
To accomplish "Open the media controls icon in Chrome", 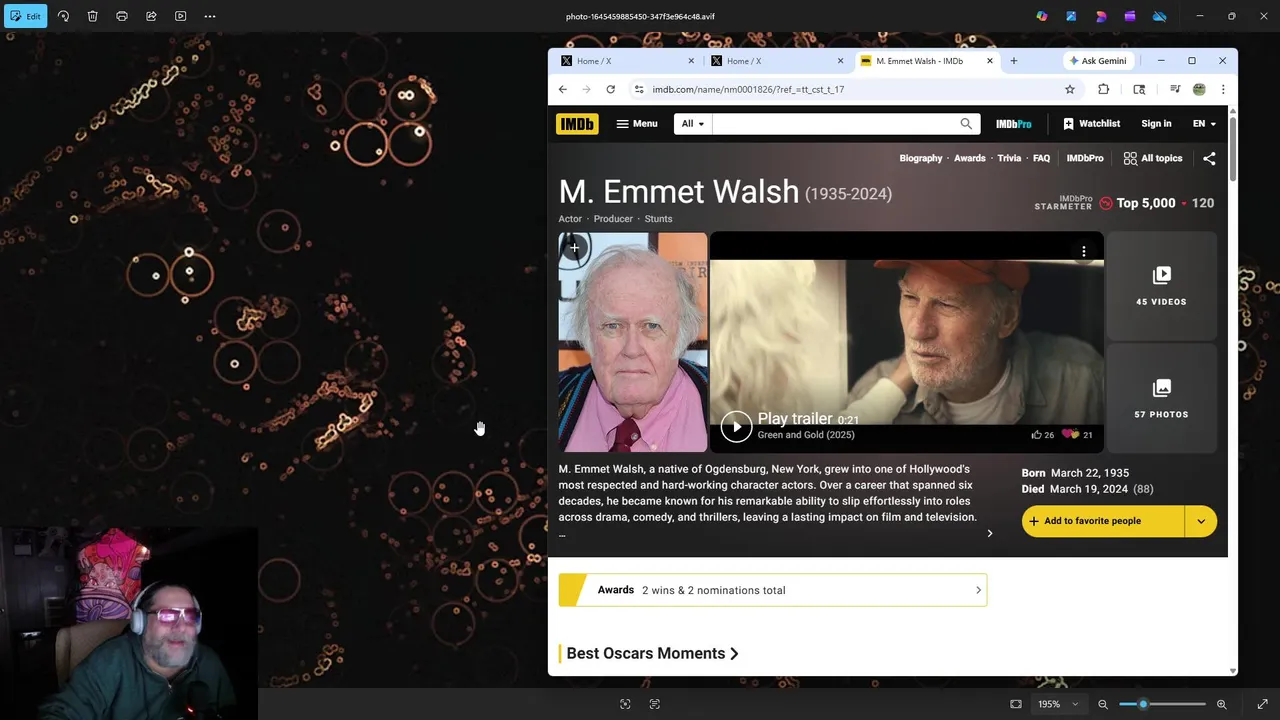I will coord(1175,89).
